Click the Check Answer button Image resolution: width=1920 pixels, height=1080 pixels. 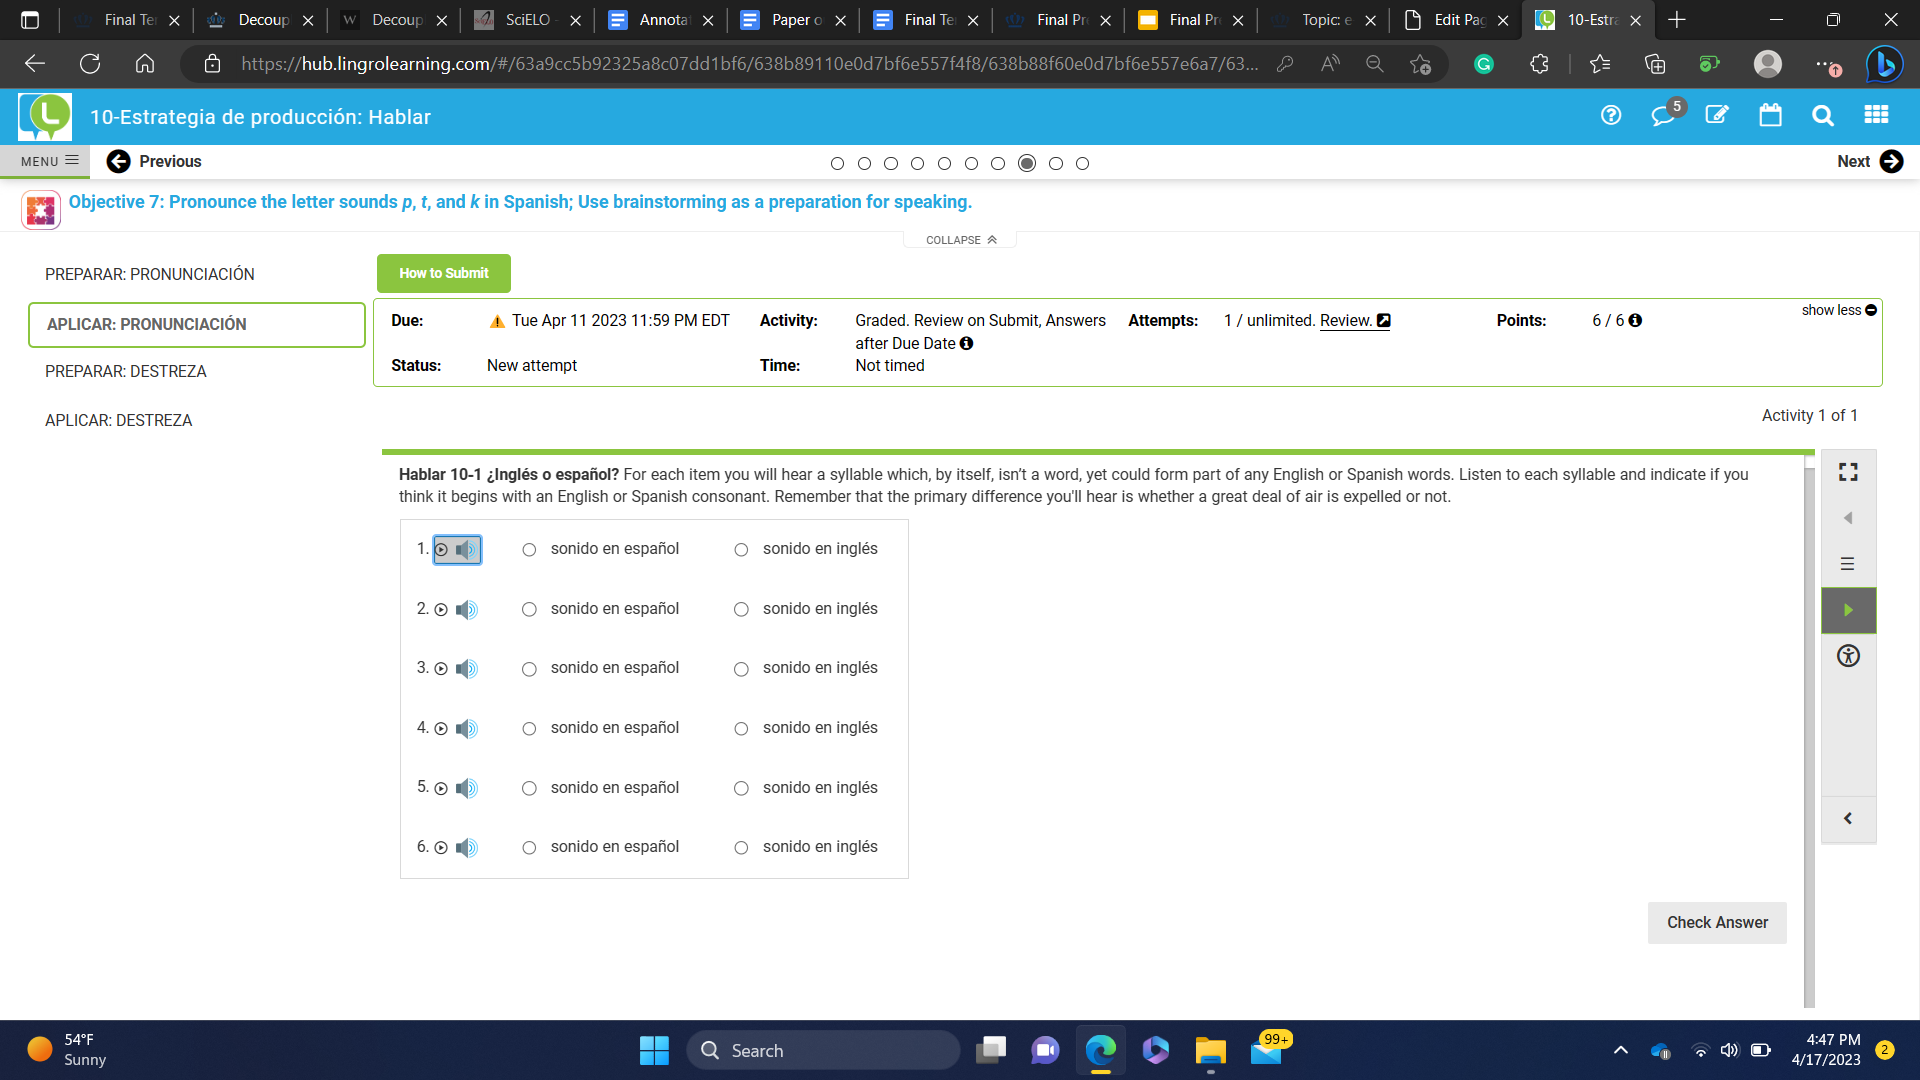(1716, 922)
